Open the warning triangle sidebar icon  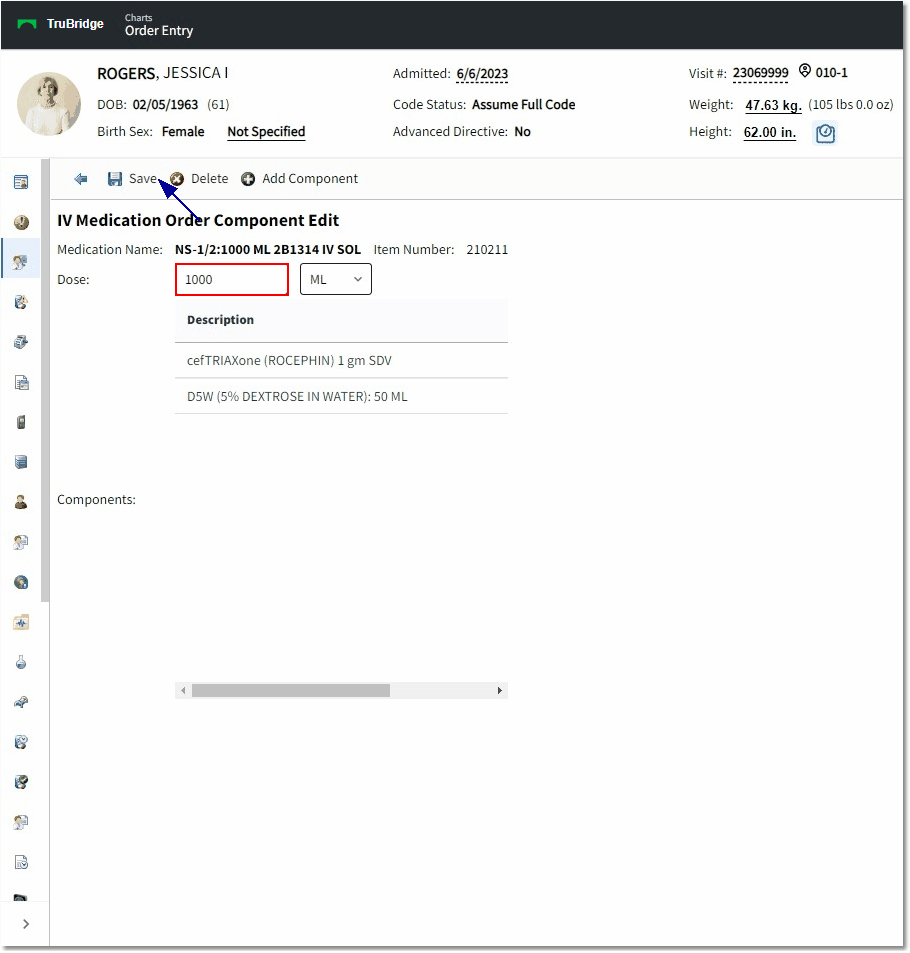pos(21,302)
